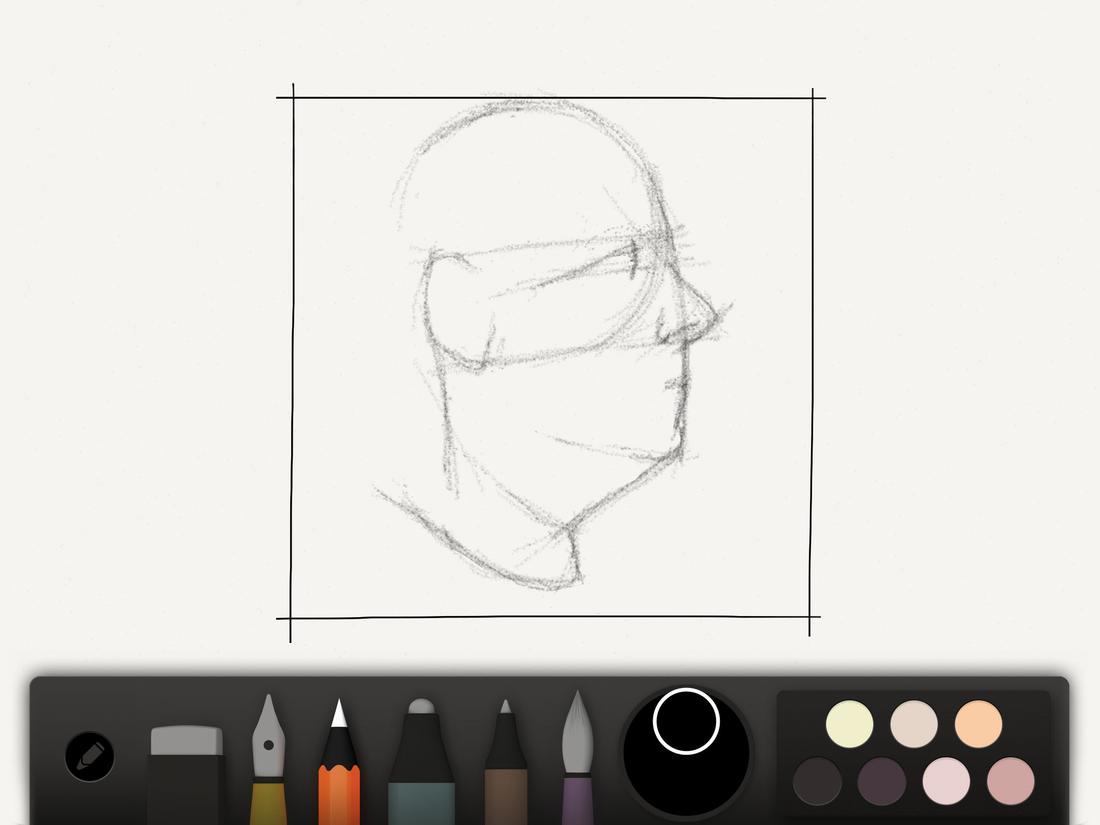Tap the circular pencil button to dismiss tools

88,758
